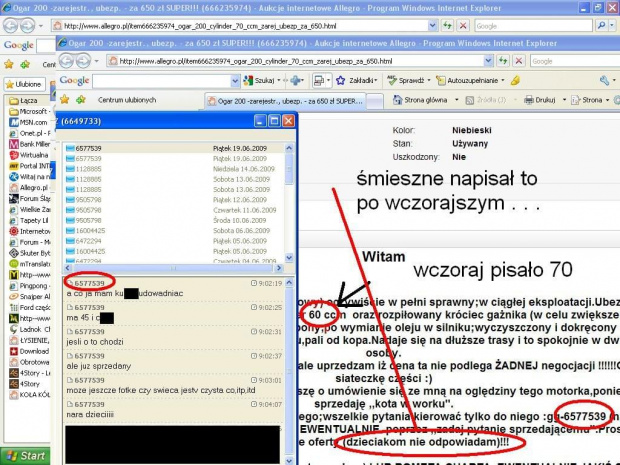620x465 pixels.
Task: Click Ulubione button in back window
Action: pos(25,84)
